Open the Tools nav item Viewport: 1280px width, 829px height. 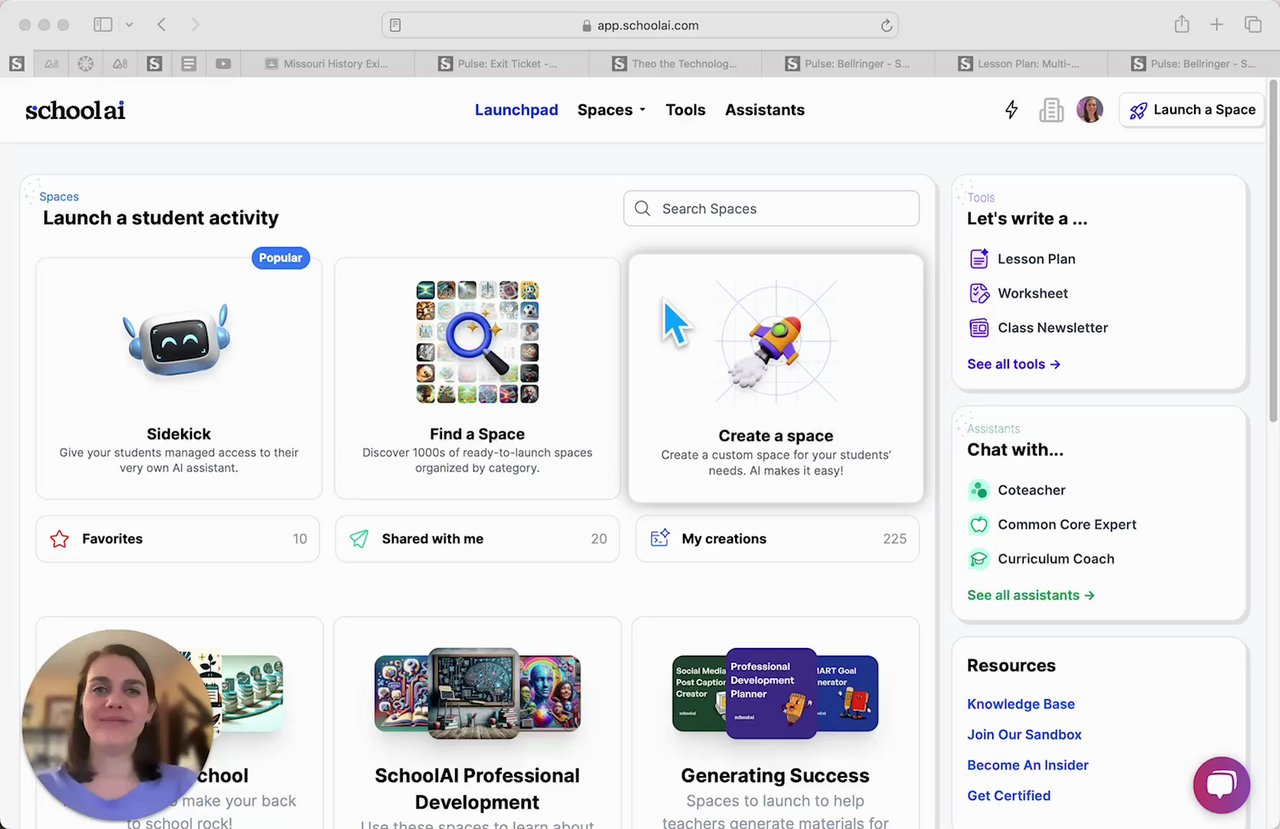pos(685,110)
